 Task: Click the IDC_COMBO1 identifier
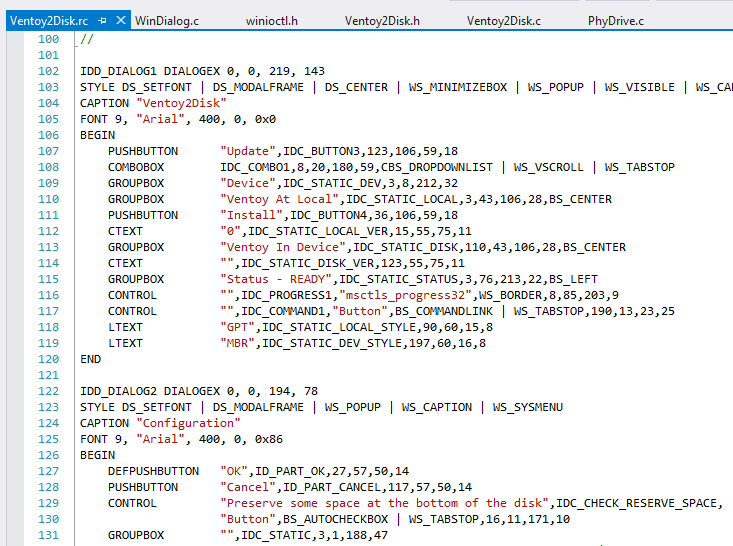coord(255,167)
